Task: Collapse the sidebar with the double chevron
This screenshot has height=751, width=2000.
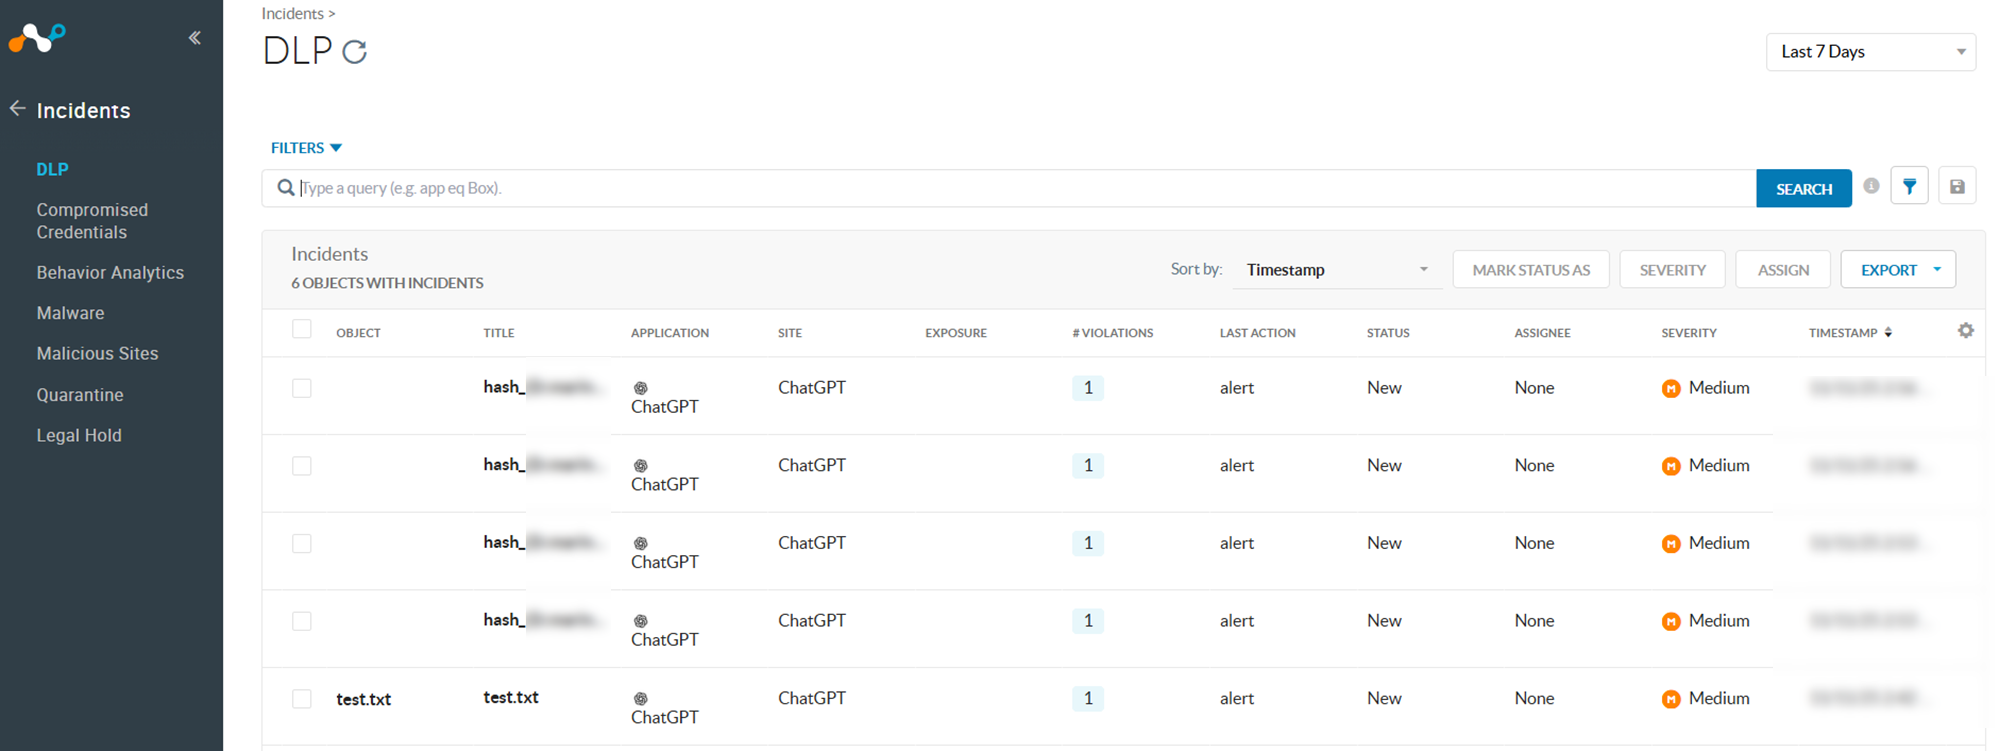Action: [195, 38]
